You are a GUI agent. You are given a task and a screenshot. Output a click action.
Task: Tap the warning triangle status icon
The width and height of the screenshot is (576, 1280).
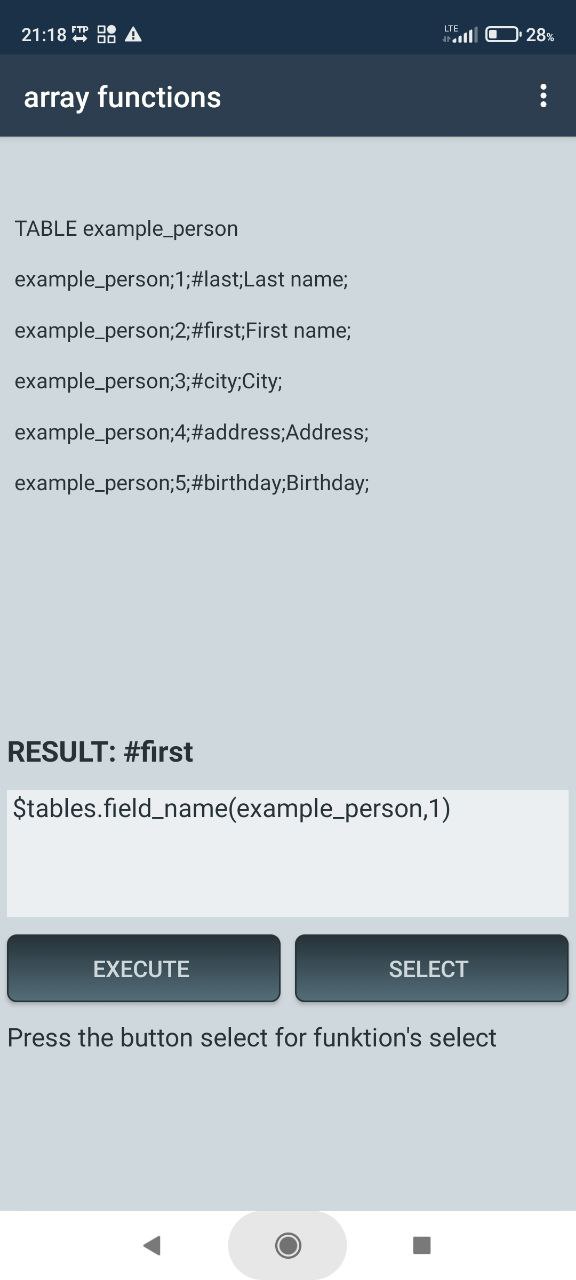pyautogui.click(x=133, y=34)
